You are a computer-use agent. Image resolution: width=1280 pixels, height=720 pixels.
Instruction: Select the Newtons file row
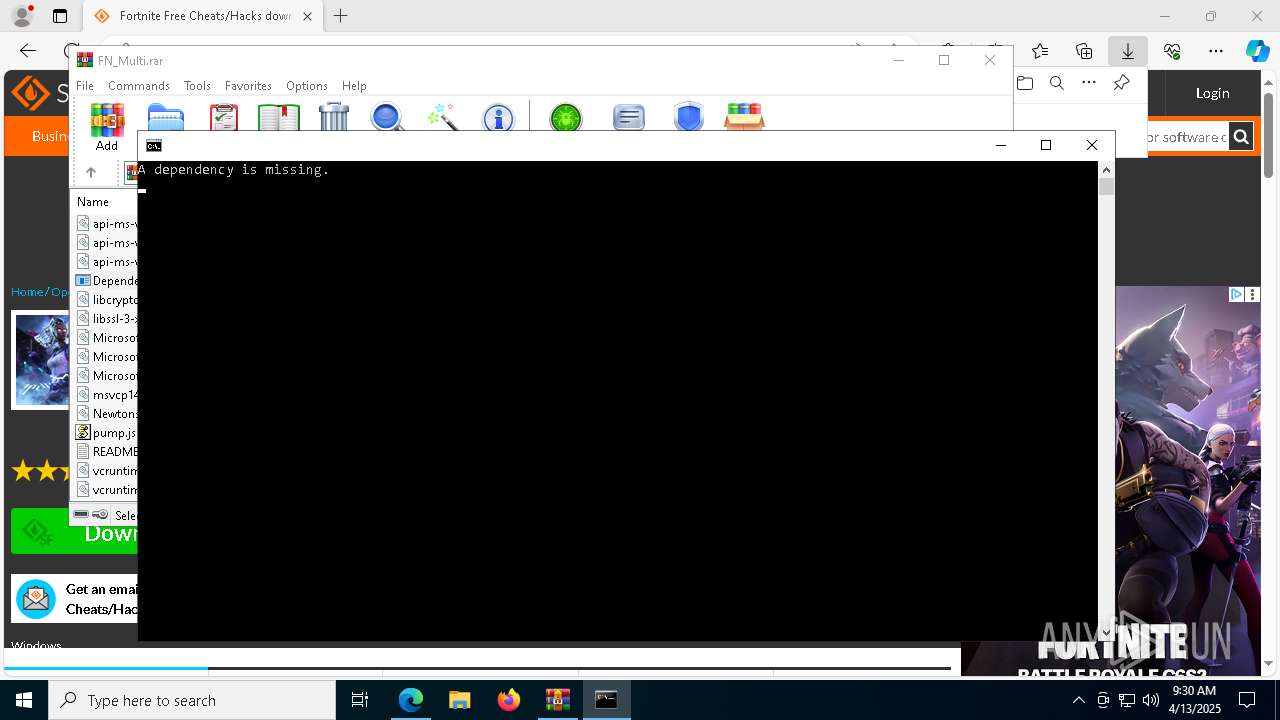coord(106,414)
